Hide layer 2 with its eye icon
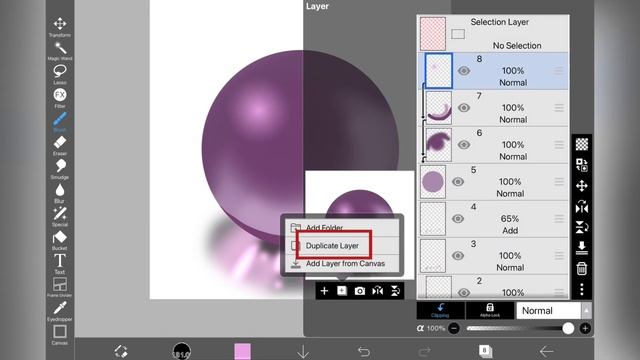 tap(464, 292)
